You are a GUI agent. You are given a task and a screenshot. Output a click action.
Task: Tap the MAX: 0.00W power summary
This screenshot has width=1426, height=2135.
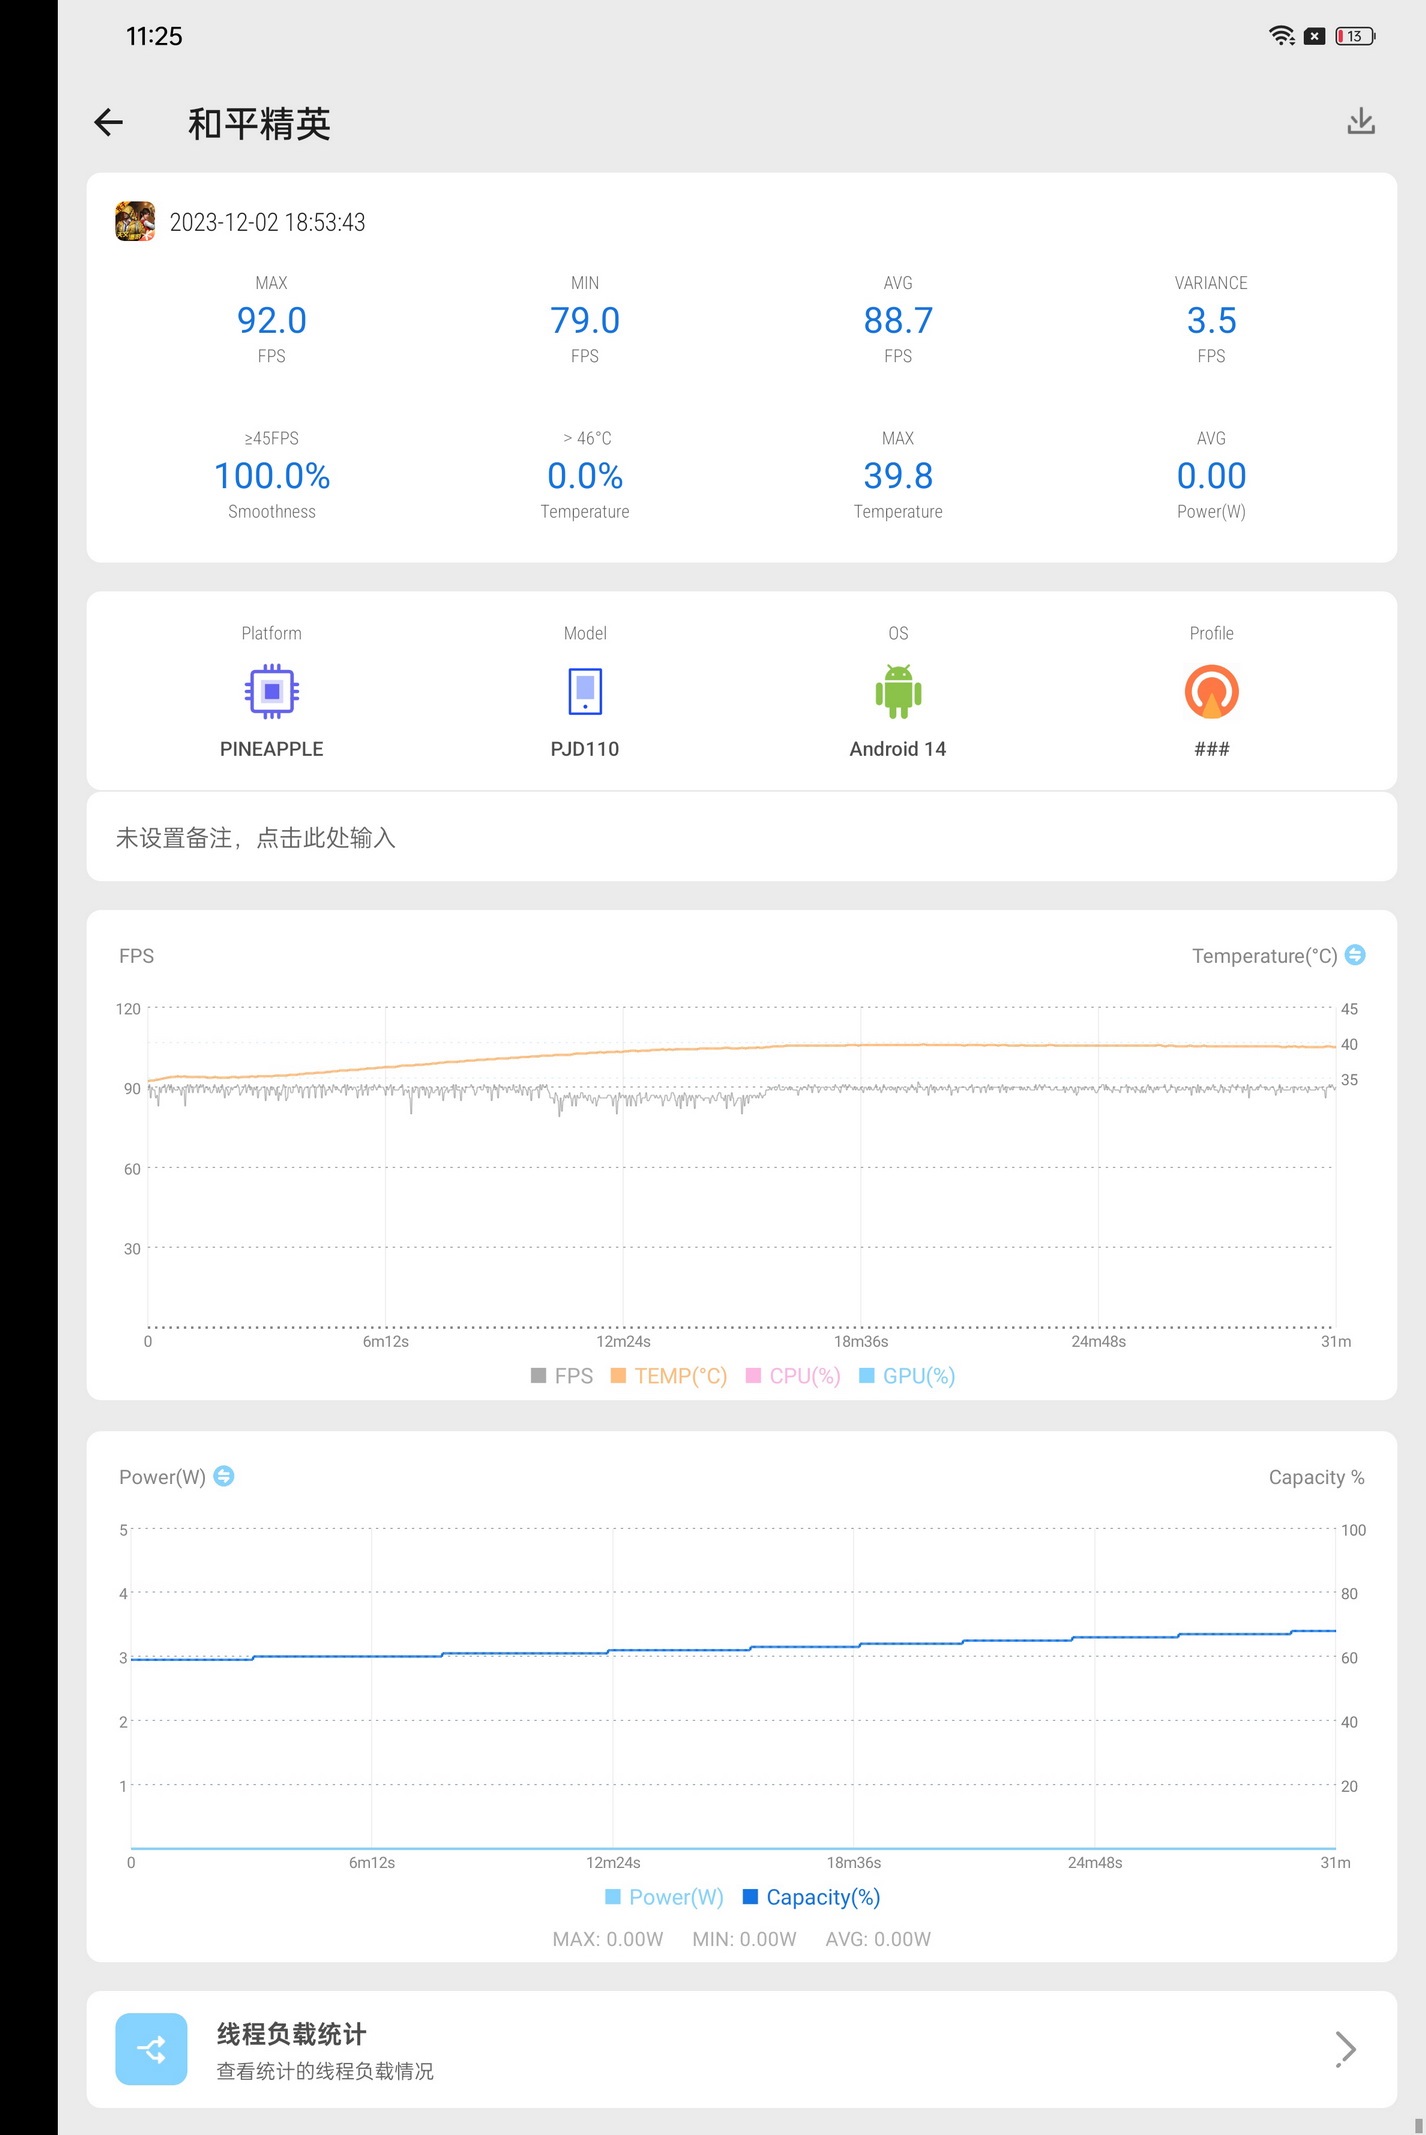(x=608, y=1939)
